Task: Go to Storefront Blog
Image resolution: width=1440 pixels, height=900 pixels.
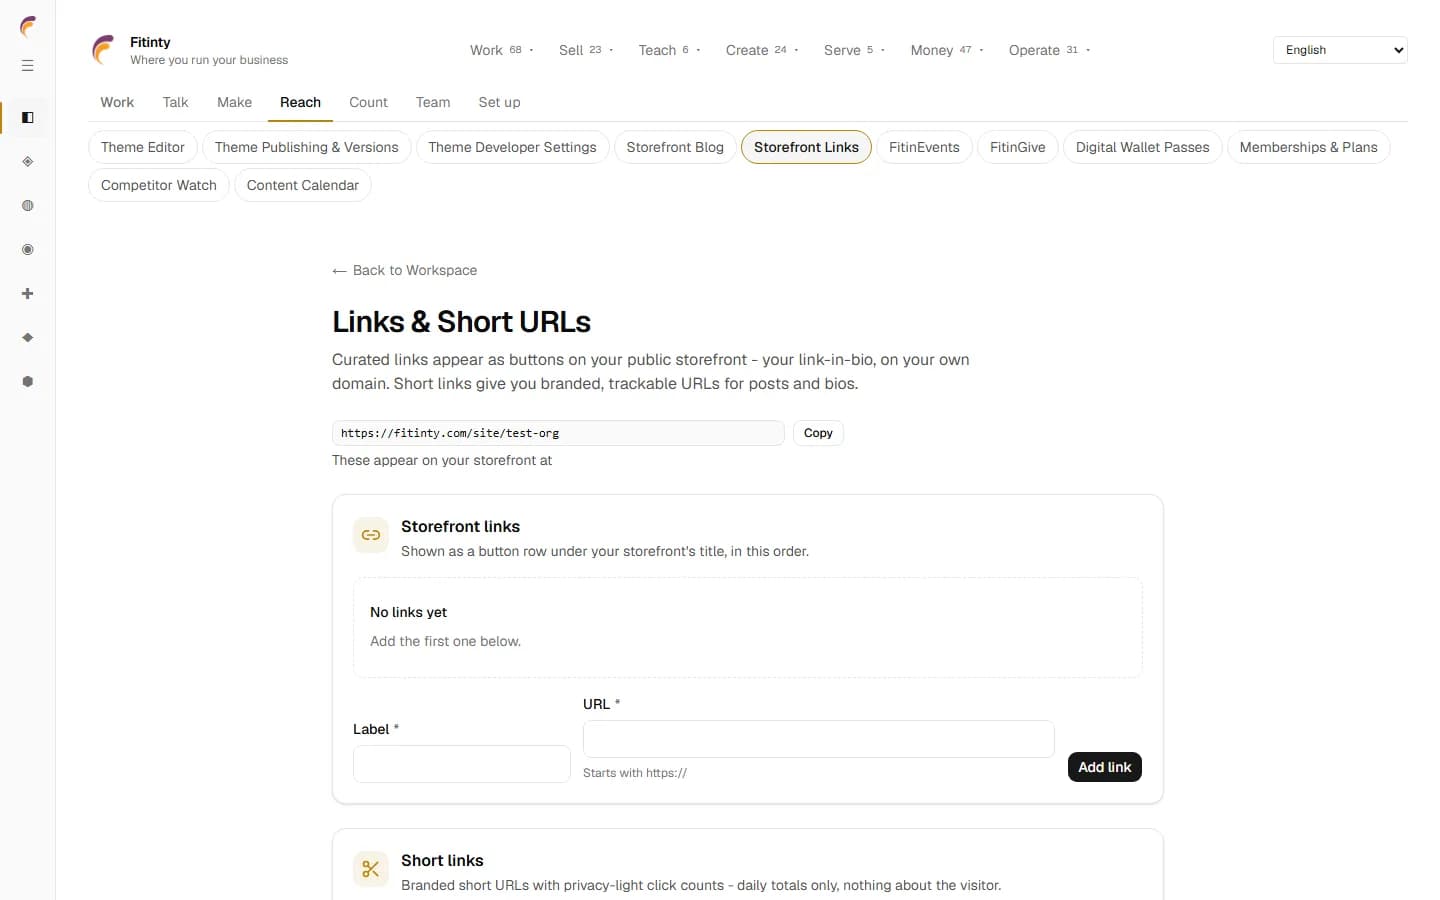Action: [x=675, y=147]
